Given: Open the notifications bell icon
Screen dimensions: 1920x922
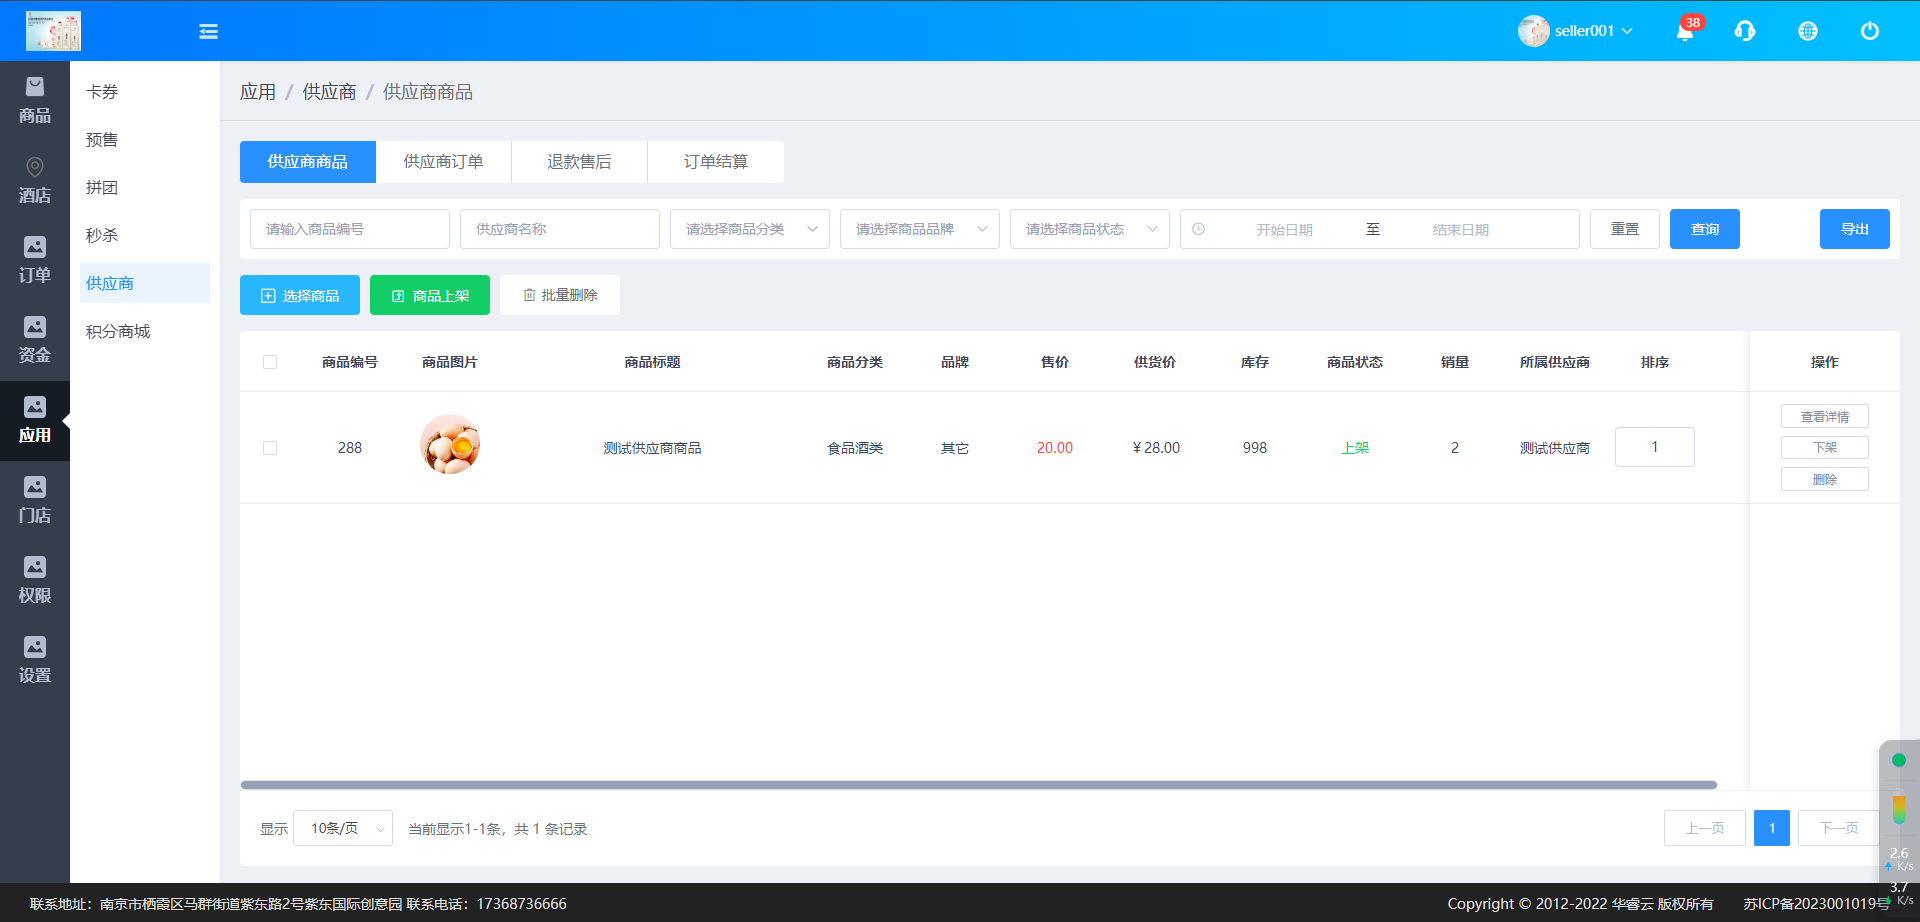Looking at the screenshot, I should tap(1685, 32).
